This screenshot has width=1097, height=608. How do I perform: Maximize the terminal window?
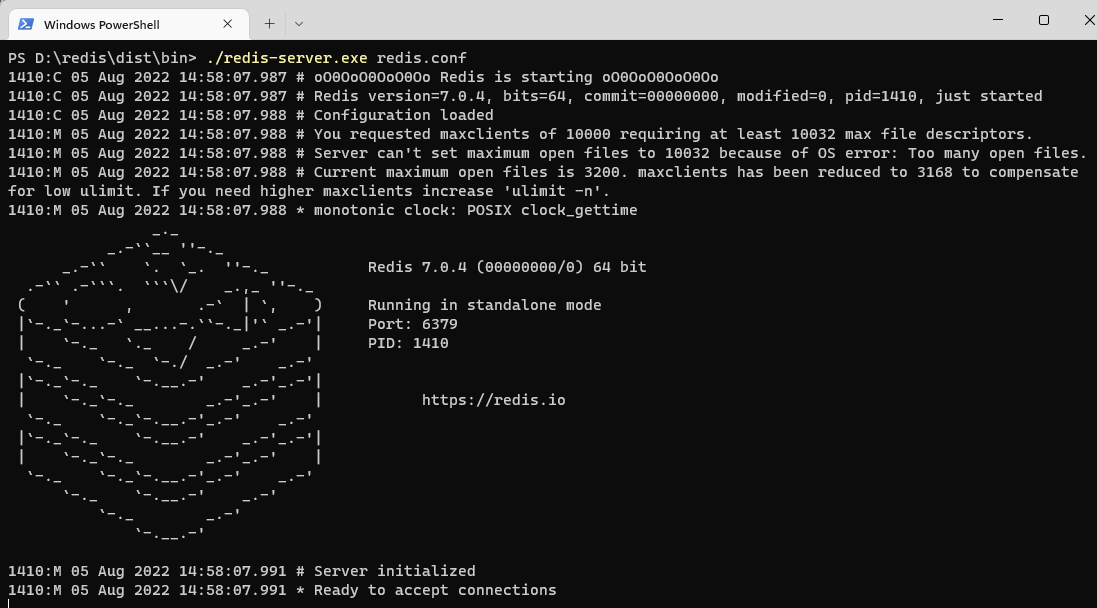click(1043, 20)
